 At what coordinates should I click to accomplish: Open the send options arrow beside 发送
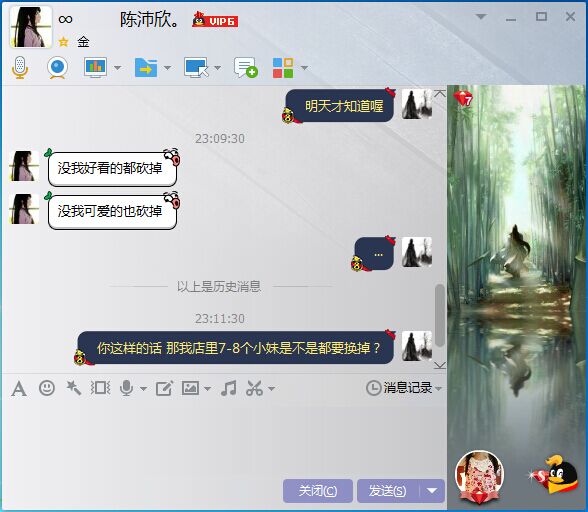(432, 491)
